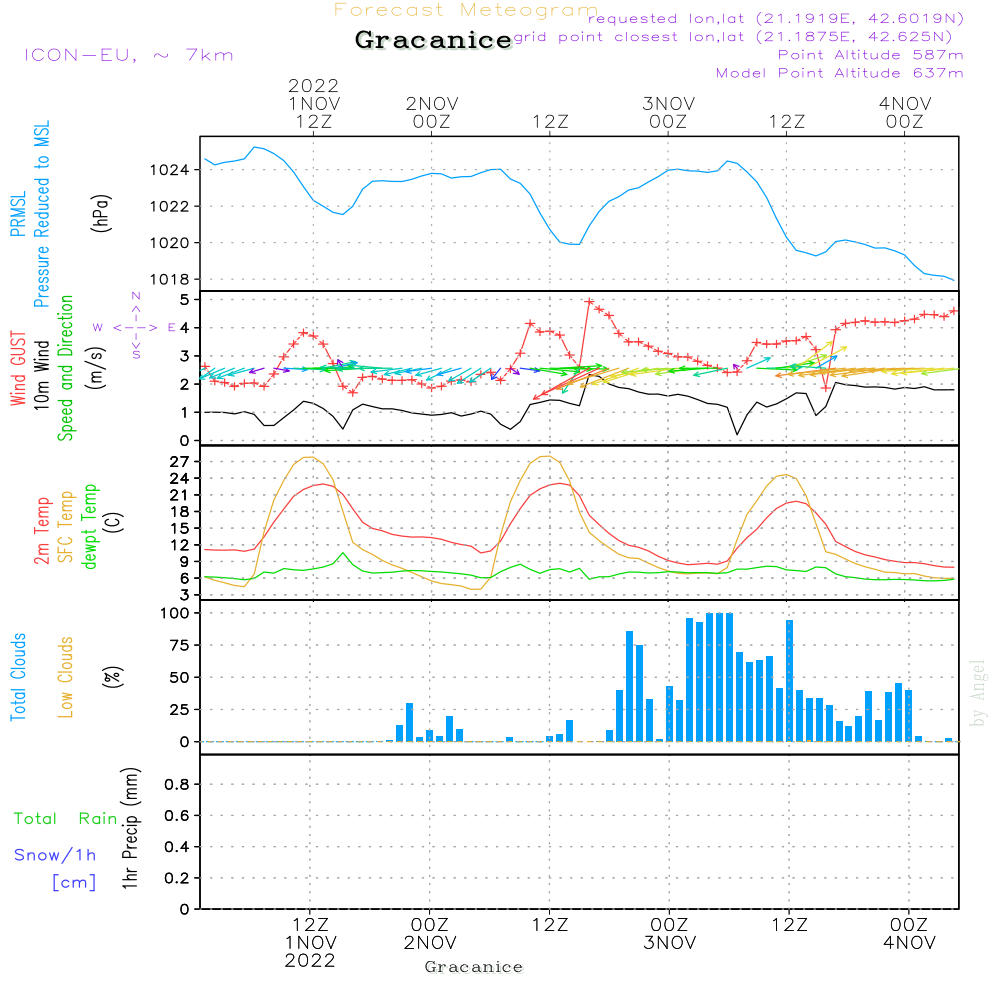Click the bottom '12Z 1NOV 2022' time label
1000x1000 pixels.
(311, 943)
